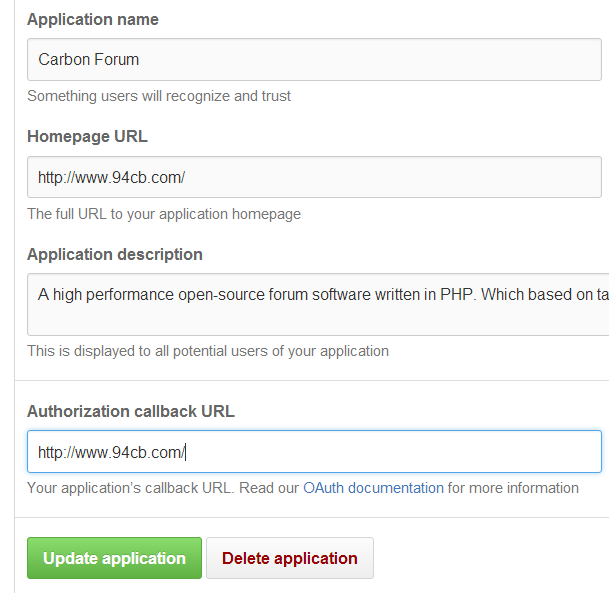Click the 'Homepage URL' label

pyautogui.click(x=87, y=137)
